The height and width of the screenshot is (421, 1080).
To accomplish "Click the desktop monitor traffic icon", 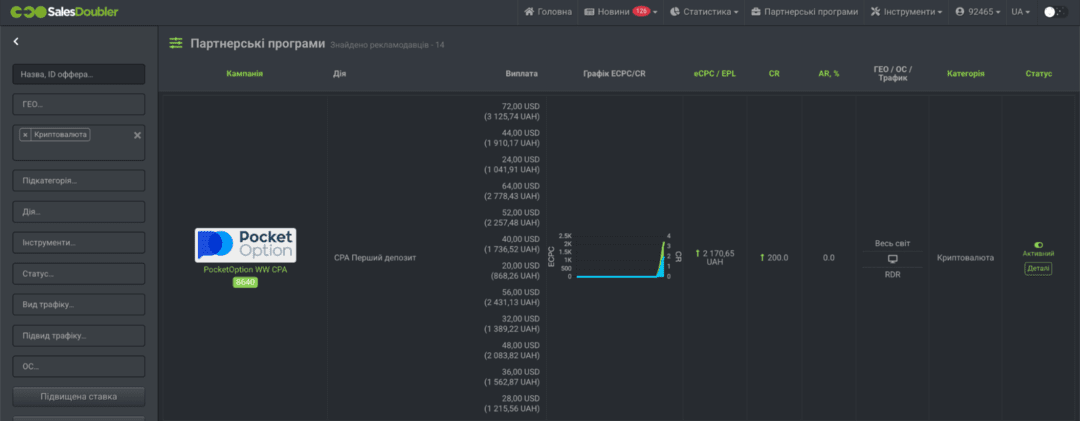I will (x=893, y=258).
